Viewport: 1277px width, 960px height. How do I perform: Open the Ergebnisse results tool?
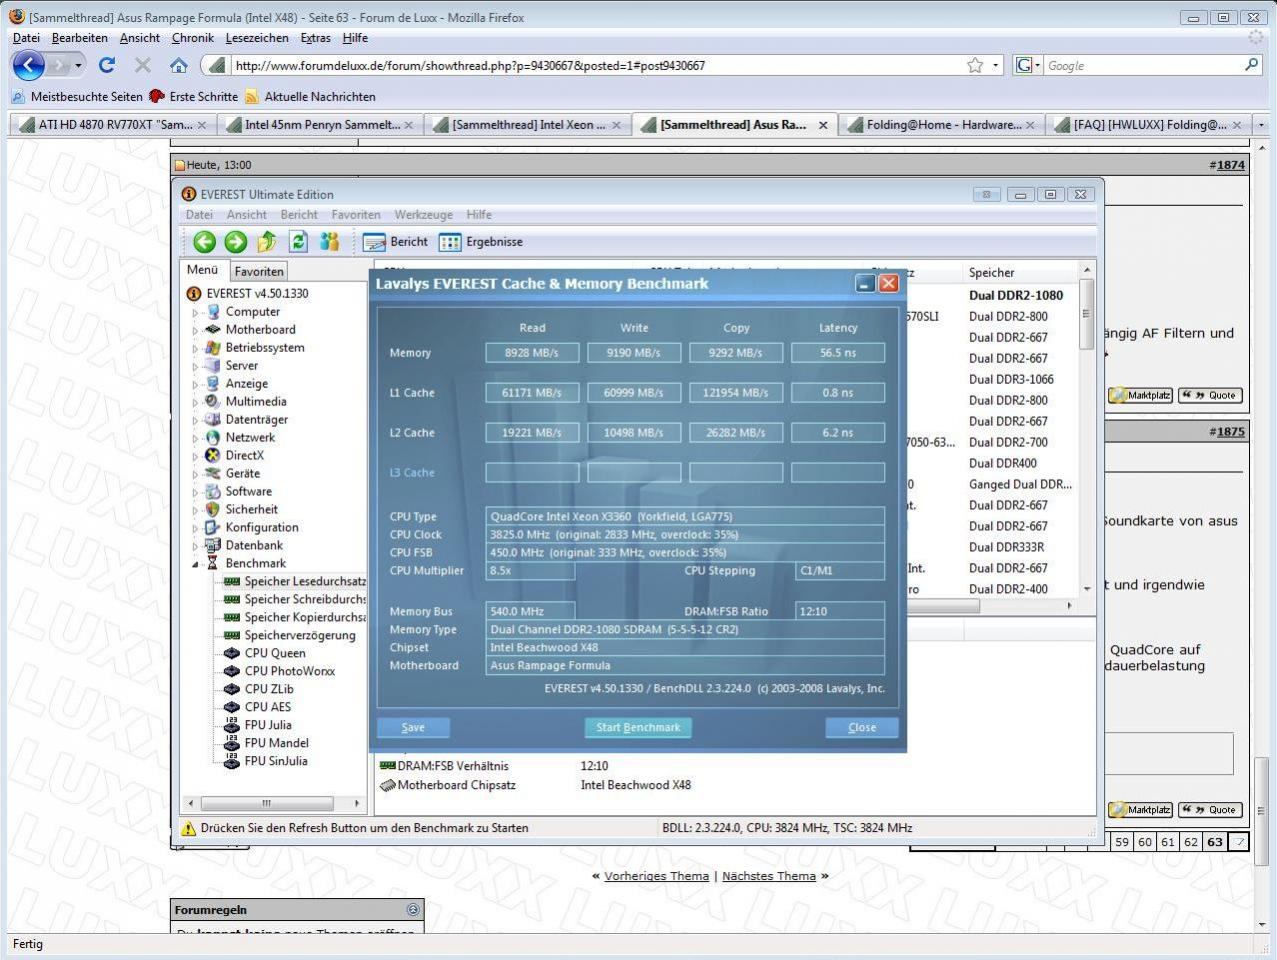click(481, 242)
